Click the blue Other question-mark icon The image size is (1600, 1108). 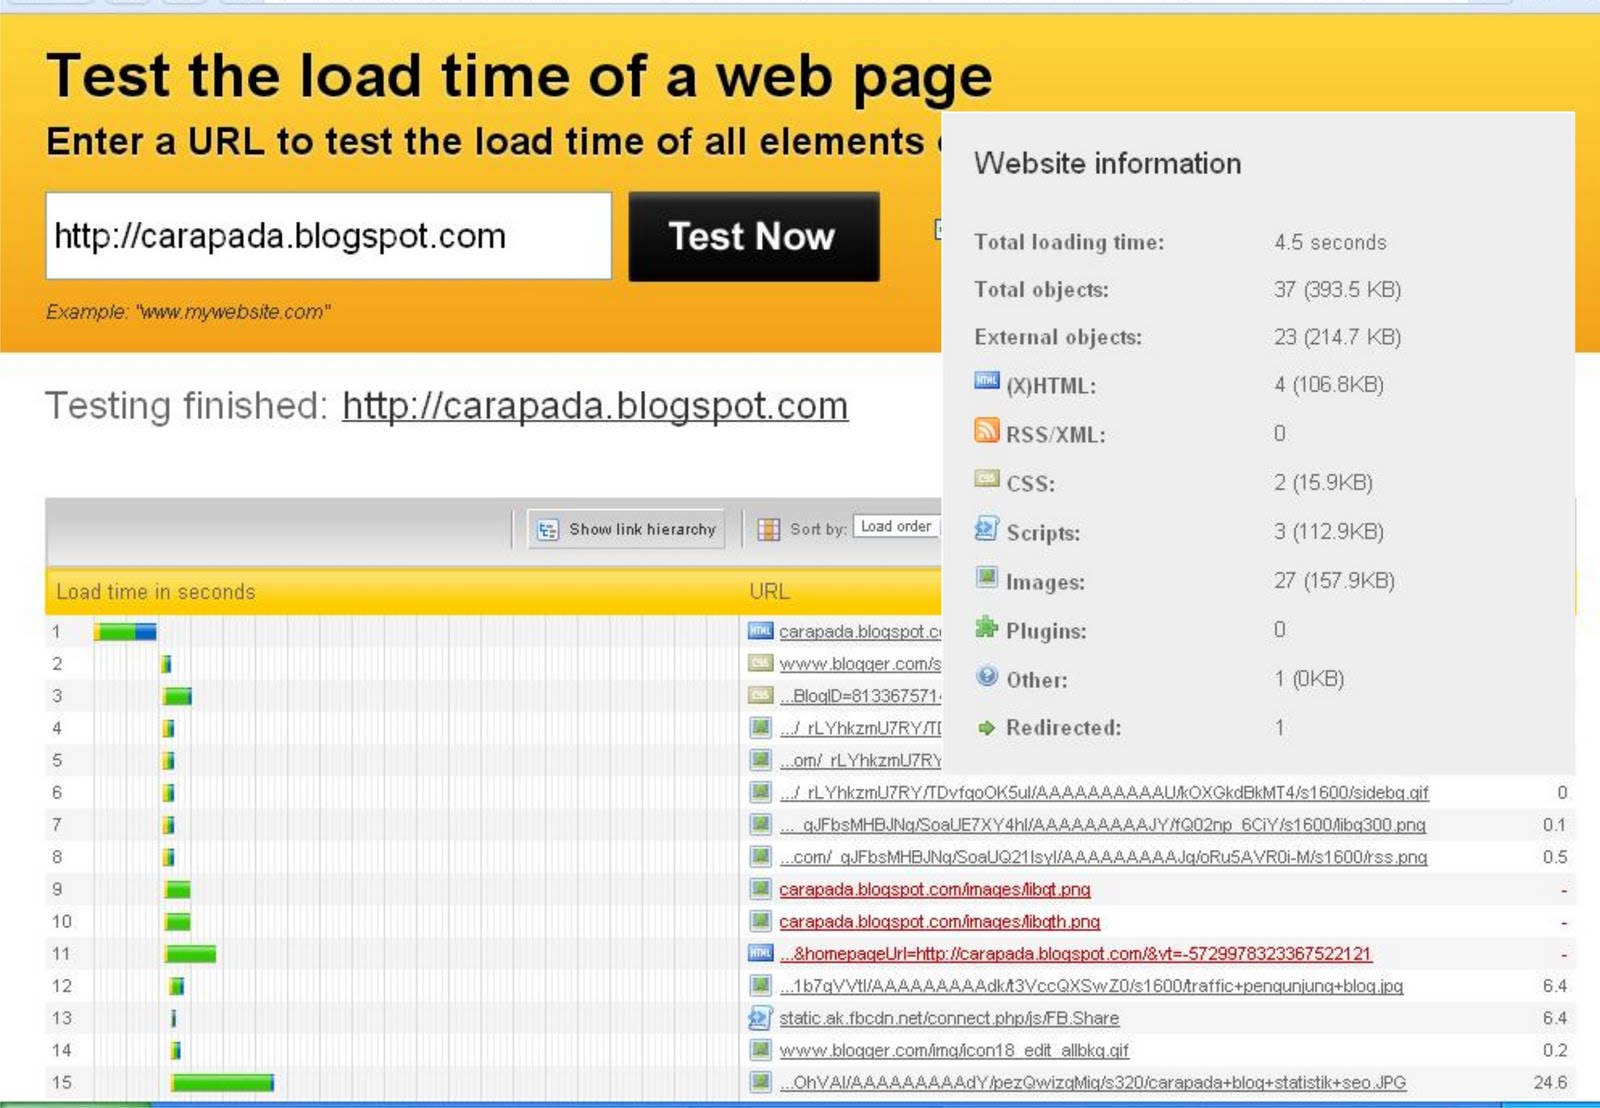coord(987,676)
